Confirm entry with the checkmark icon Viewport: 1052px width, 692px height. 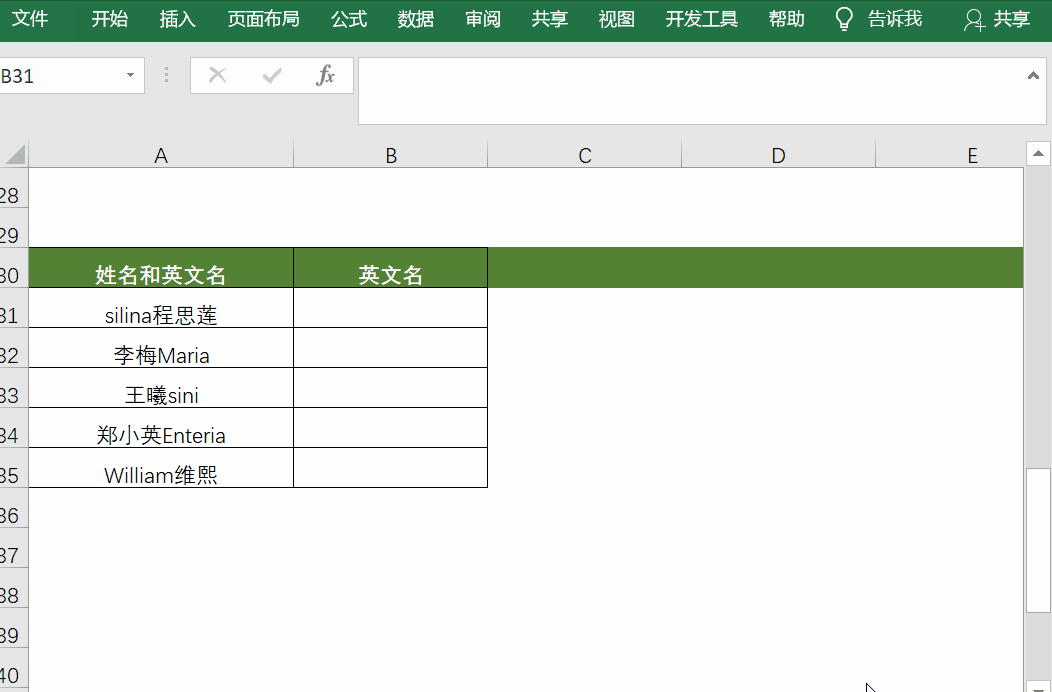272,75
